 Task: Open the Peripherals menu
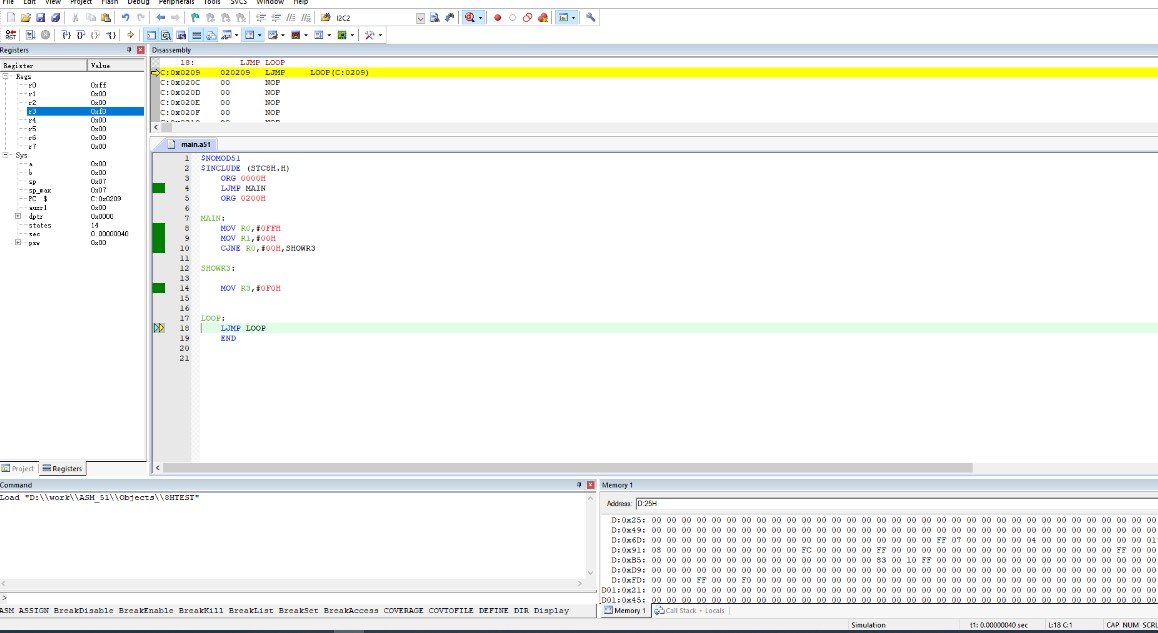click(177, 2)
